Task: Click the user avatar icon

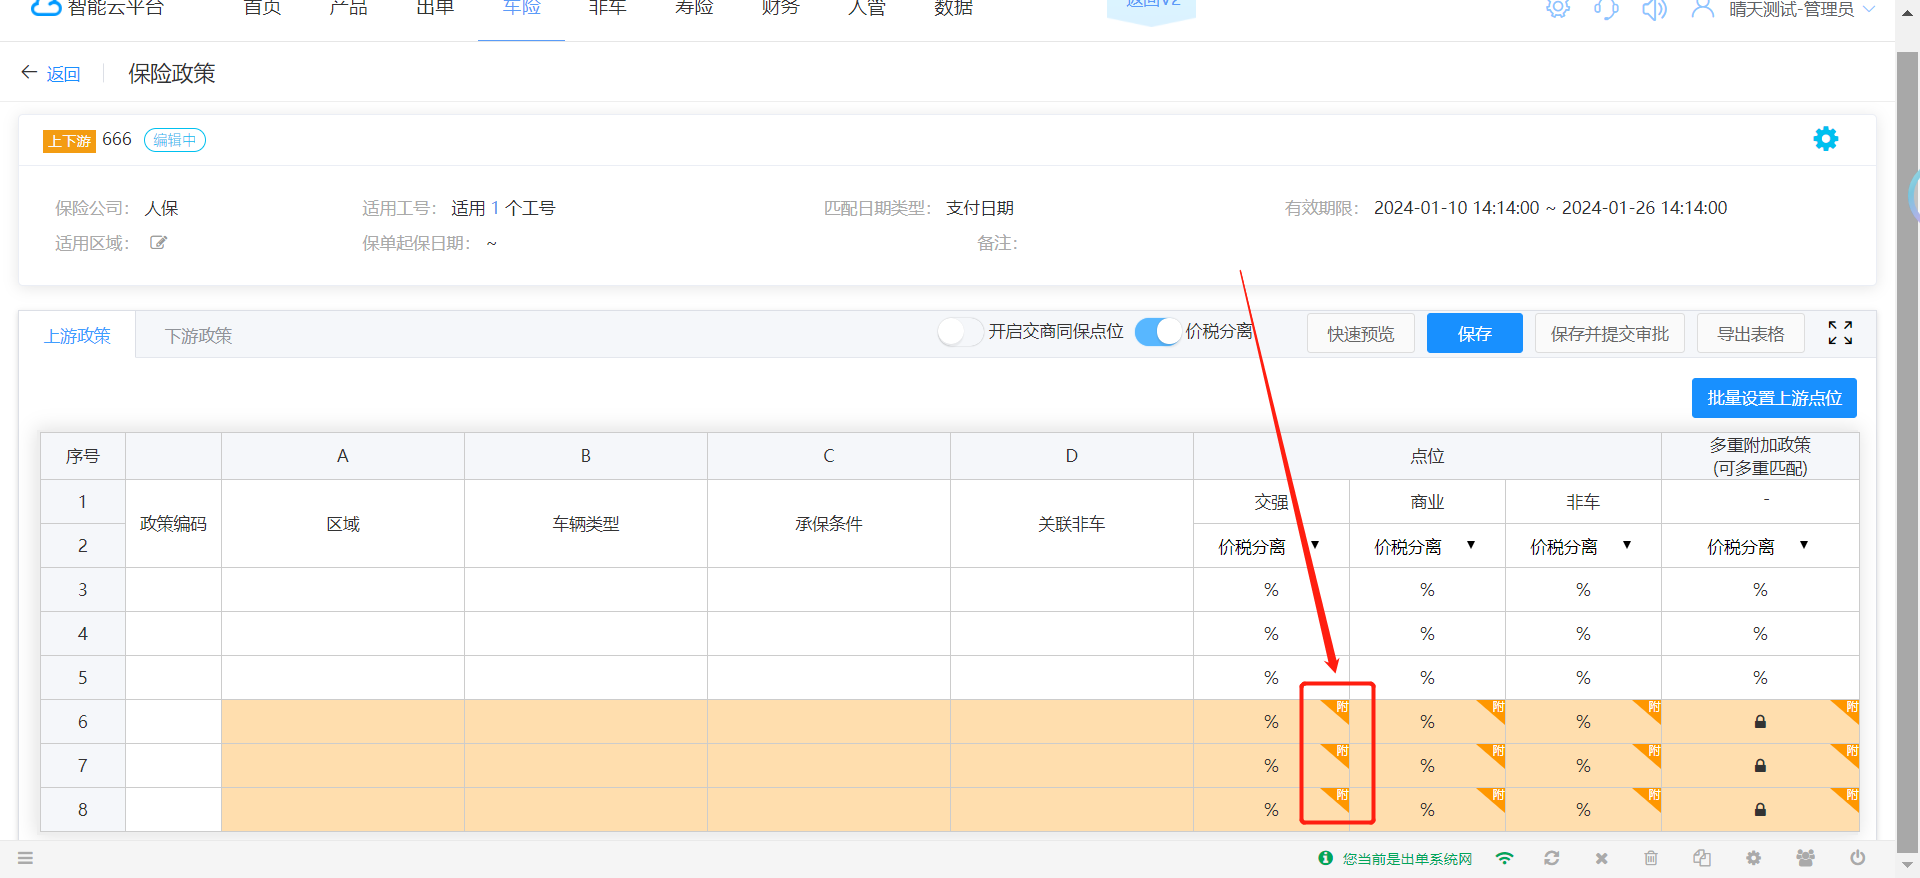Action: [x=1702, y=9]
